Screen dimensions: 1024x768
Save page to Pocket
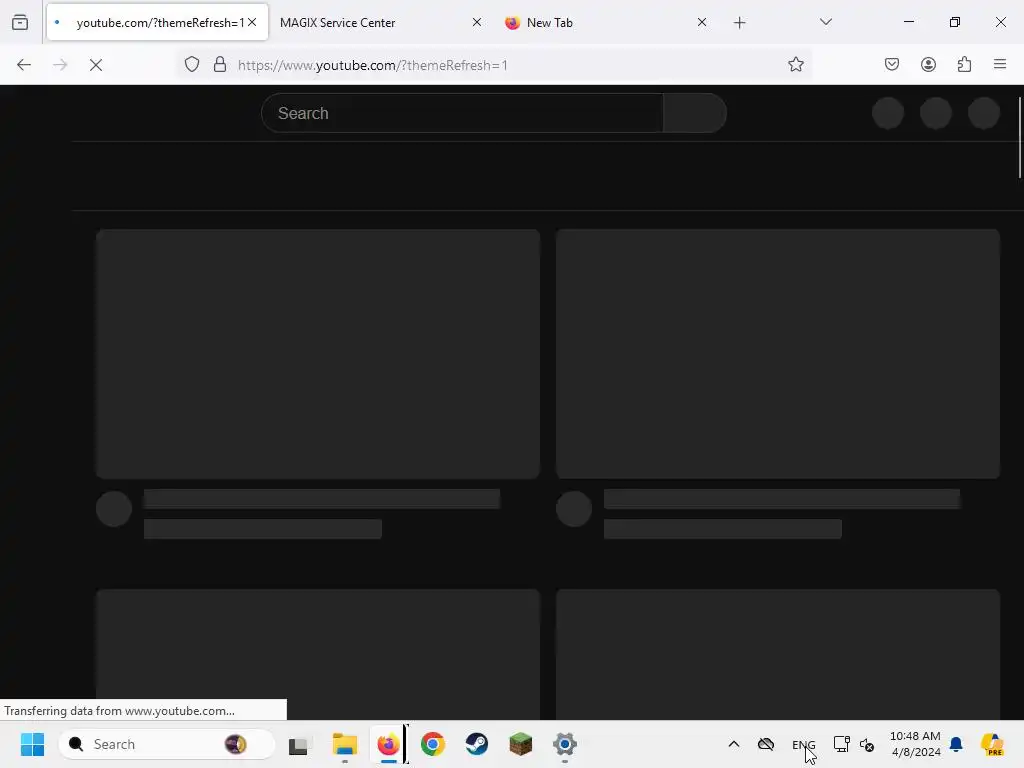[x=892, y=65]
